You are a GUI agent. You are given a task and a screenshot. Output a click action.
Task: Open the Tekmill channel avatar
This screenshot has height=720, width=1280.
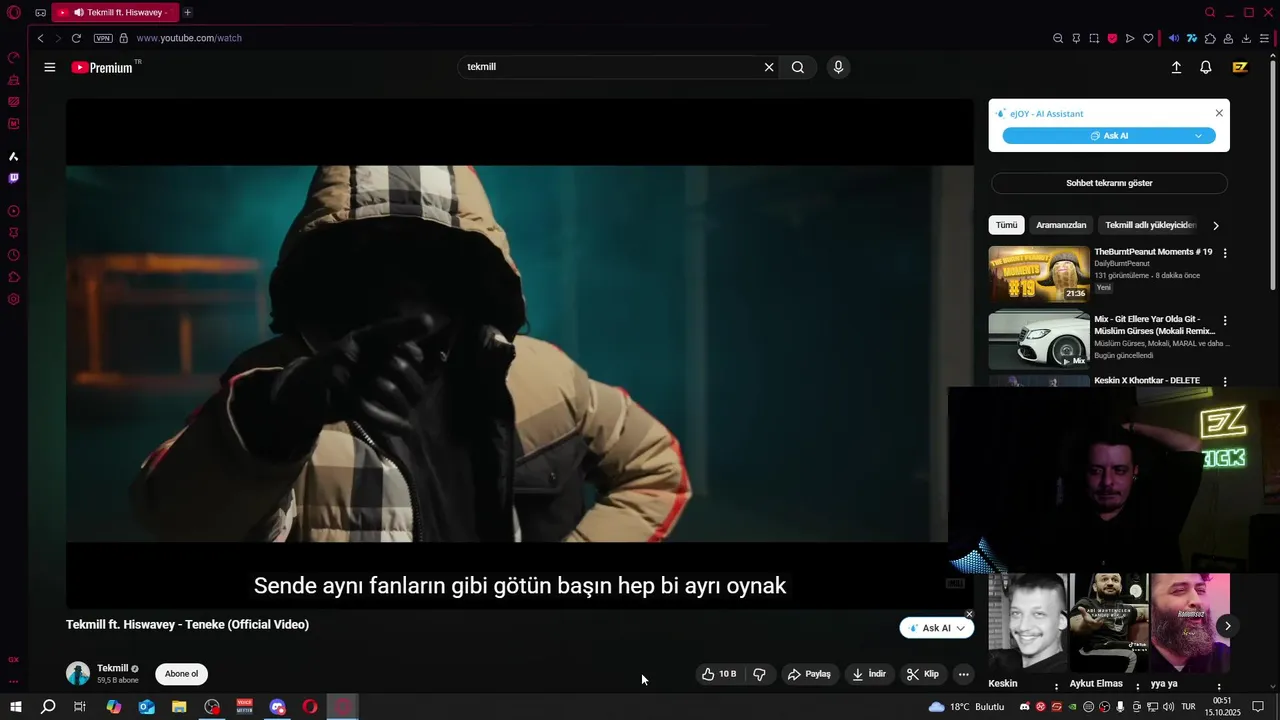78,673
